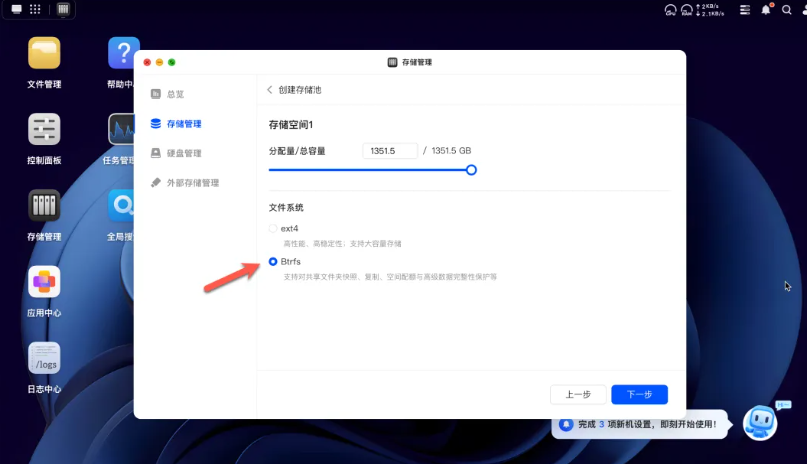Open the notification bell

[766, 10]
